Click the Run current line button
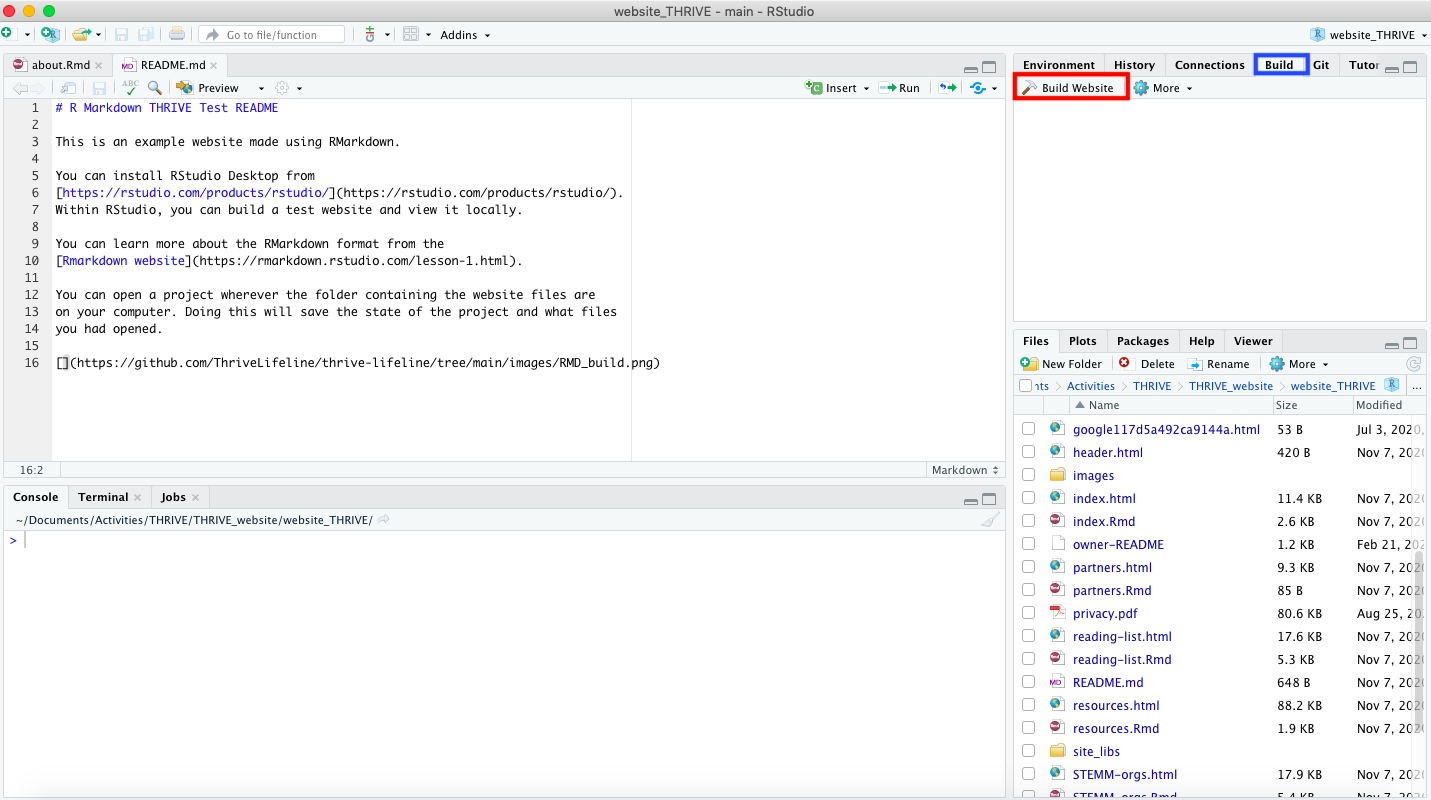Screen dimensions: 1431x800 click(x=899, y=88)
